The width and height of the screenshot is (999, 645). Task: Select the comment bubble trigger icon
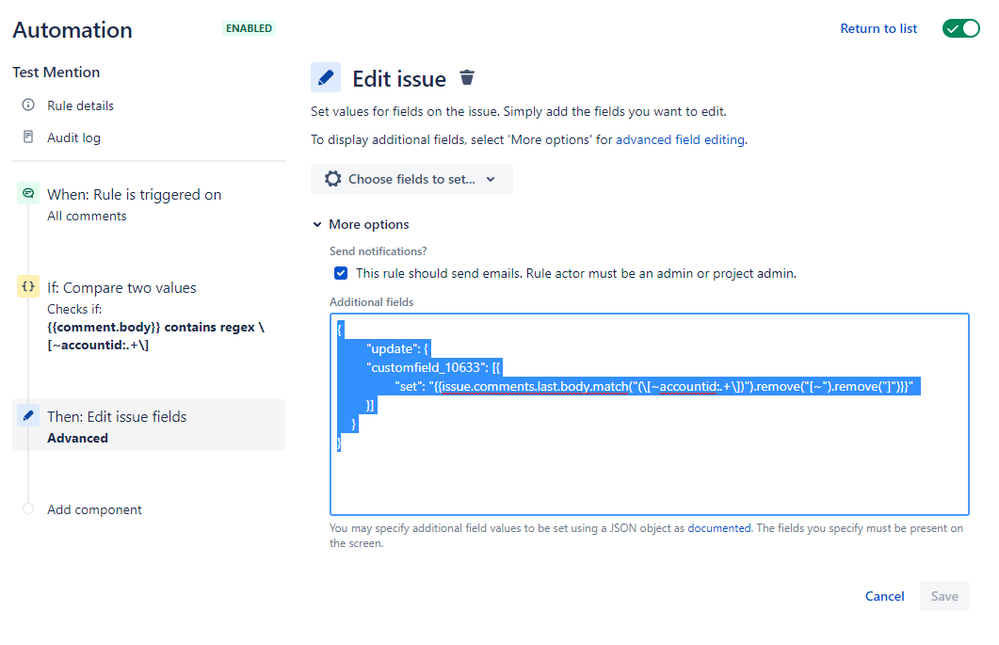[27, 194]
